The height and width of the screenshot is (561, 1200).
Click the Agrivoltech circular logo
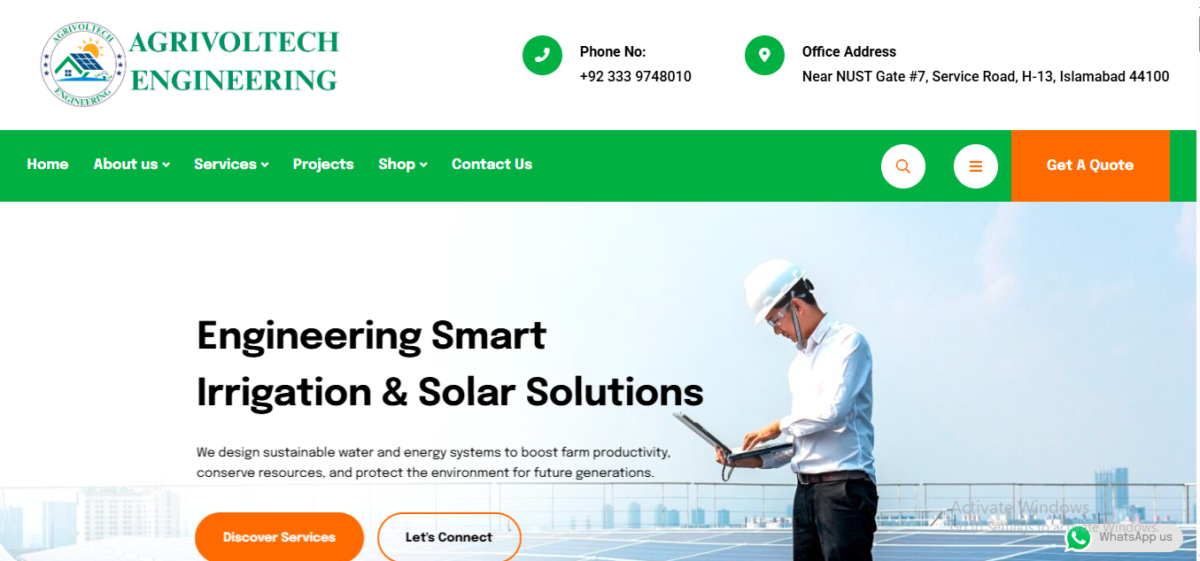coord(83,65)
